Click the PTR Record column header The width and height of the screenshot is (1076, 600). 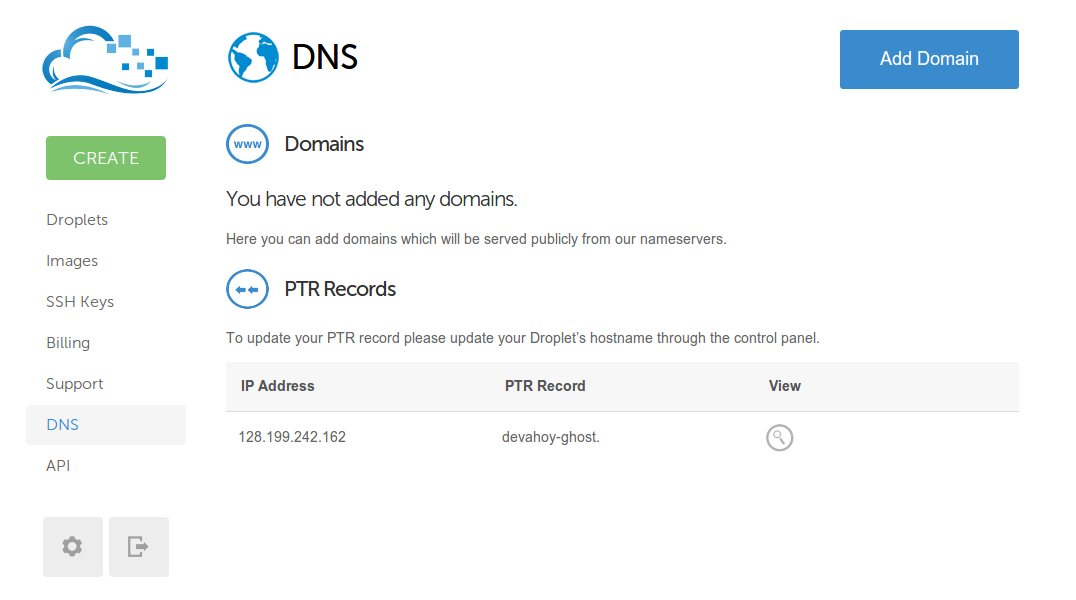(x=545, y=386)
